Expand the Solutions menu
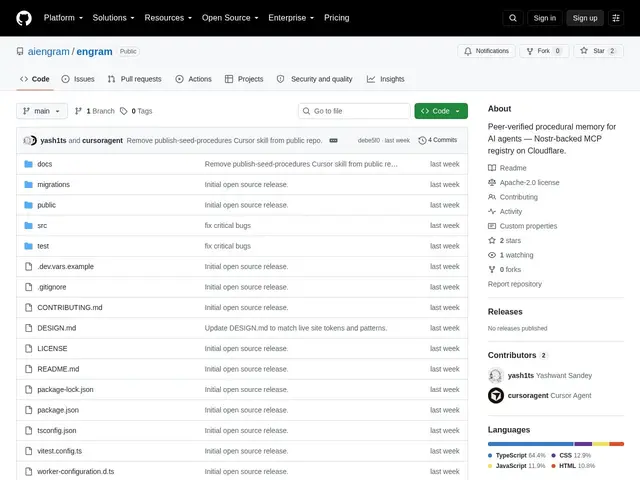This screenshot has height=480, width=640. click(x=113, y=18)
